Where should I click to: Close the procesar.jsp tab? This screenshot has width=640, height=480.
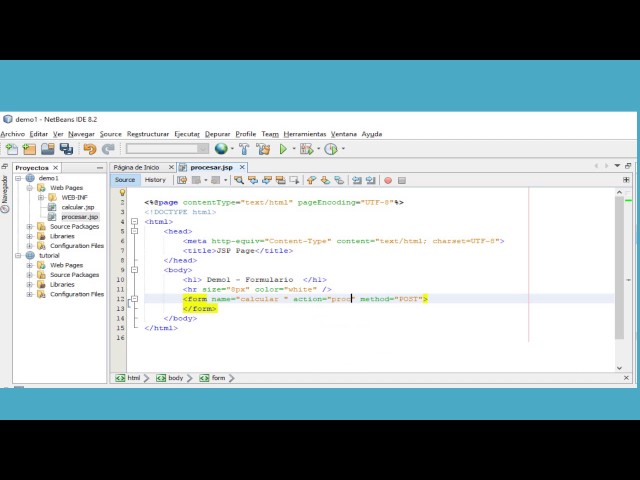tap(242, 167)
